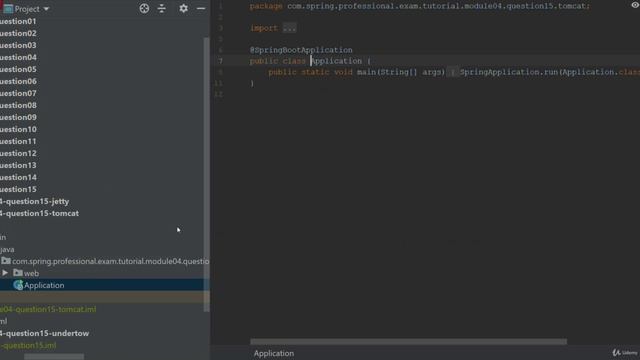Select the question15-undertow module
The height and width of the screenshot is (360, 640).
pyautogui.click(x=44, y=333)
